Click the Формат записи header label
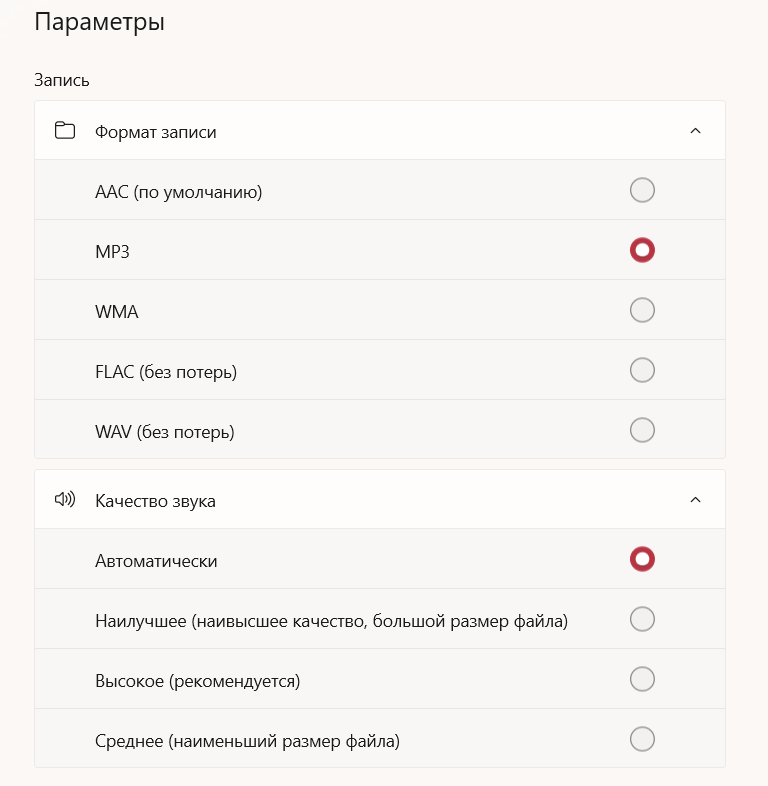This screenshot has height=786, width=768. (x=155, y=132)
